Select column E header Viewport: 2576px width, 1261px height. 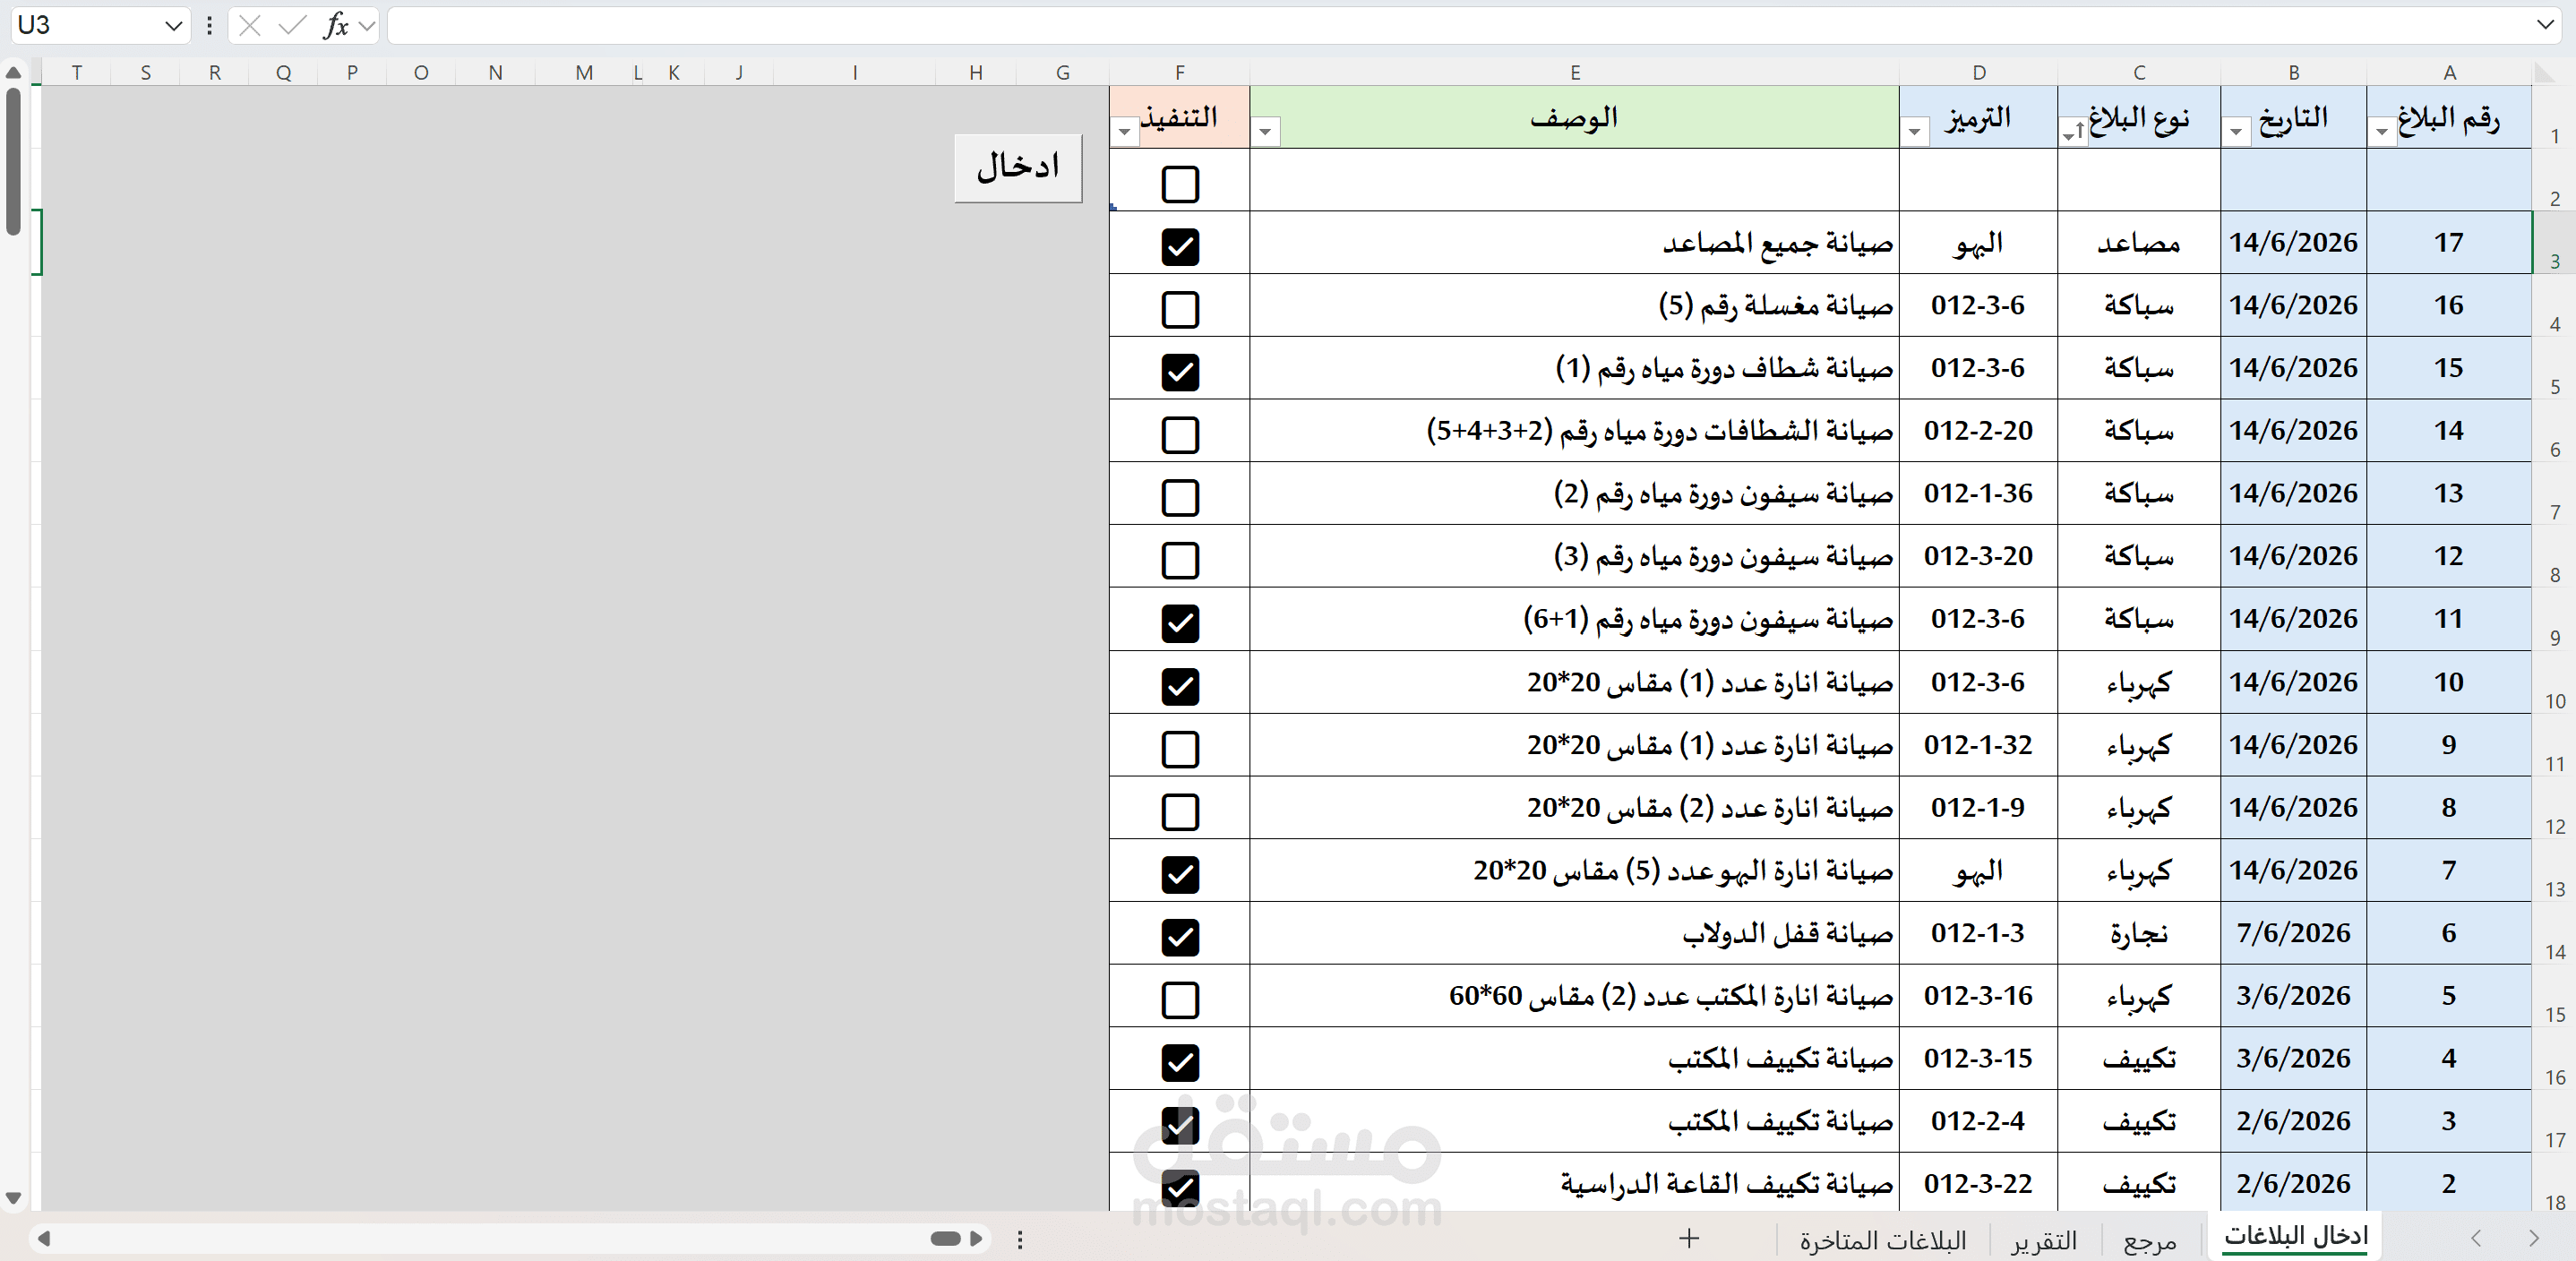[x=1574, y=72]
